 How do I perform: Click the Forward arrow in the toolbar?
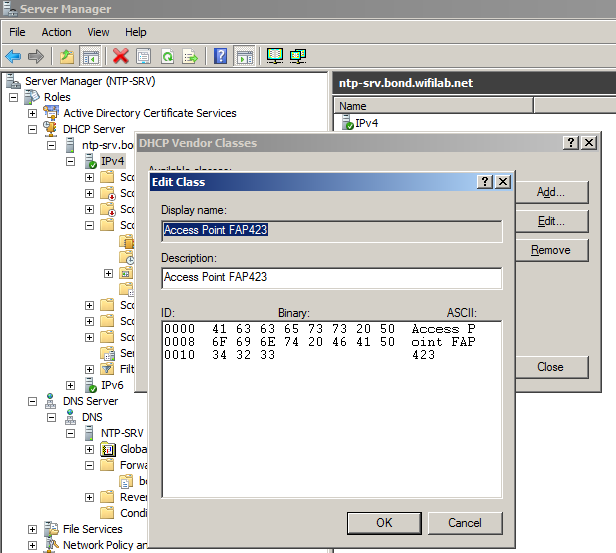tap(36, 56)
